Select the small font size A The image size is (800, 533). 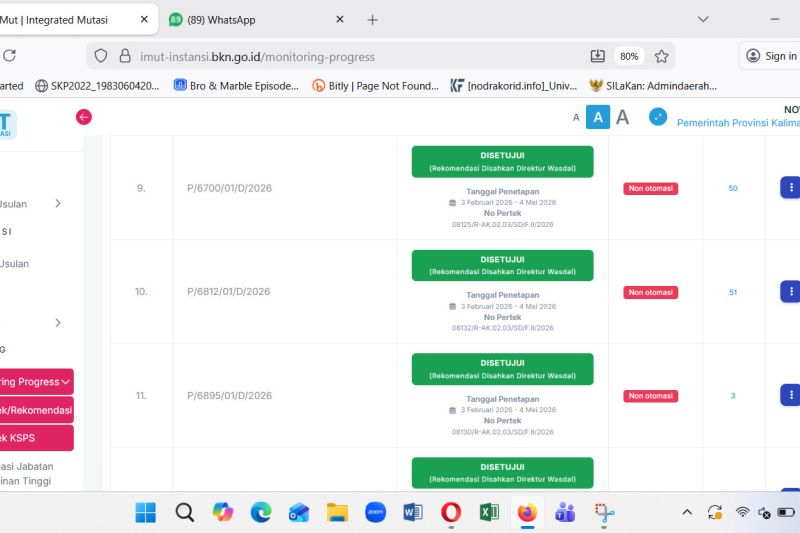(x=576, y=118)
